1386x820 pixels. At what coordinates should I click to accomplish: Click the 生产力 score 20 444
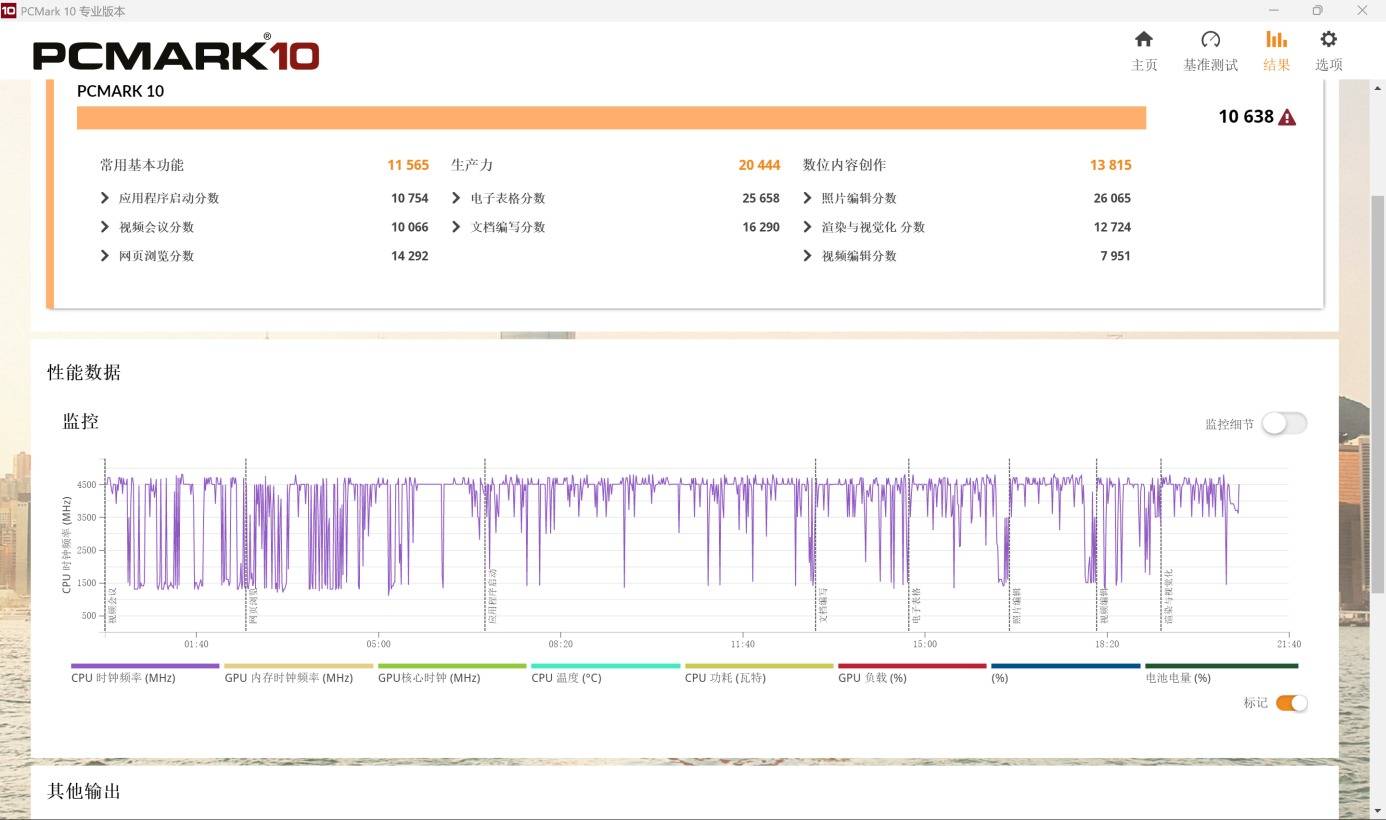(x=759, y=165)
